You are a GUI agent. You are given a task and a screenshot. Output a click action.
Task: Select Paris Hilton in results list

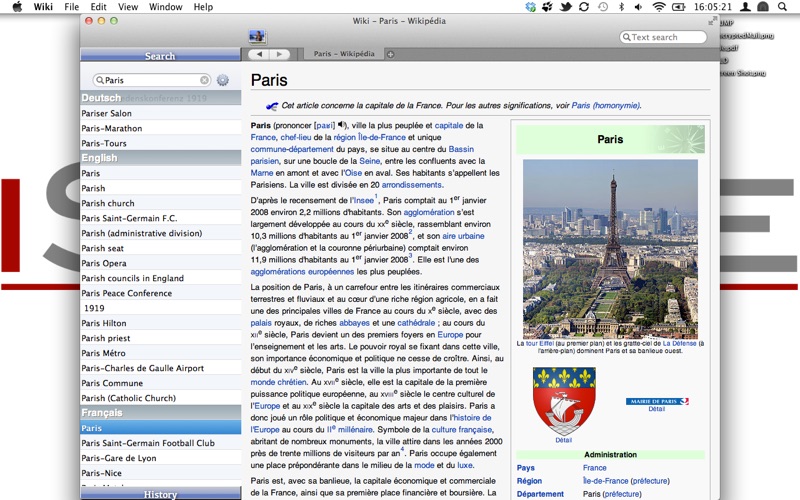(104, 323)
